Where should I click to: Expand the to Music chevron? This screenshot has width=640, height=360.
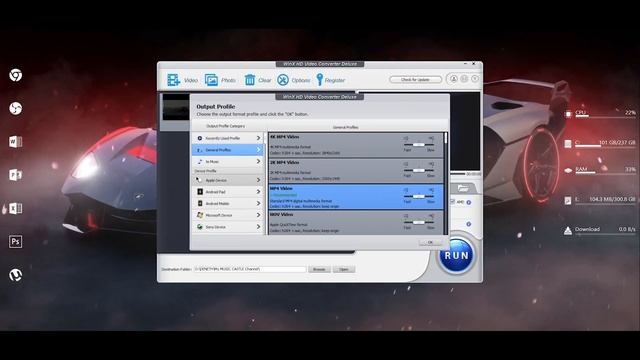[258, 162]
